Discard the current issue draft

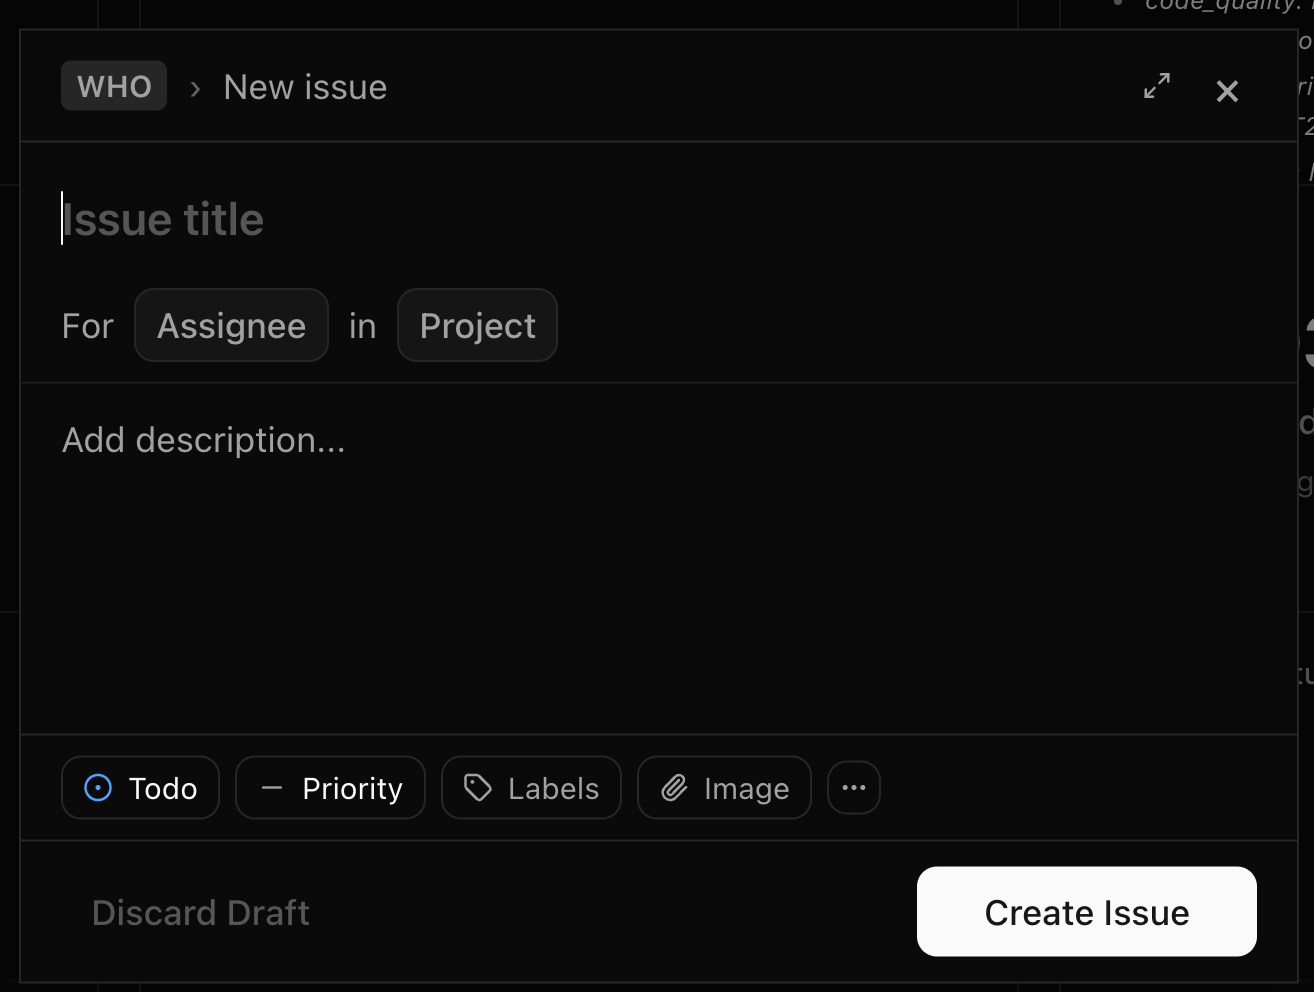(201, 913)
